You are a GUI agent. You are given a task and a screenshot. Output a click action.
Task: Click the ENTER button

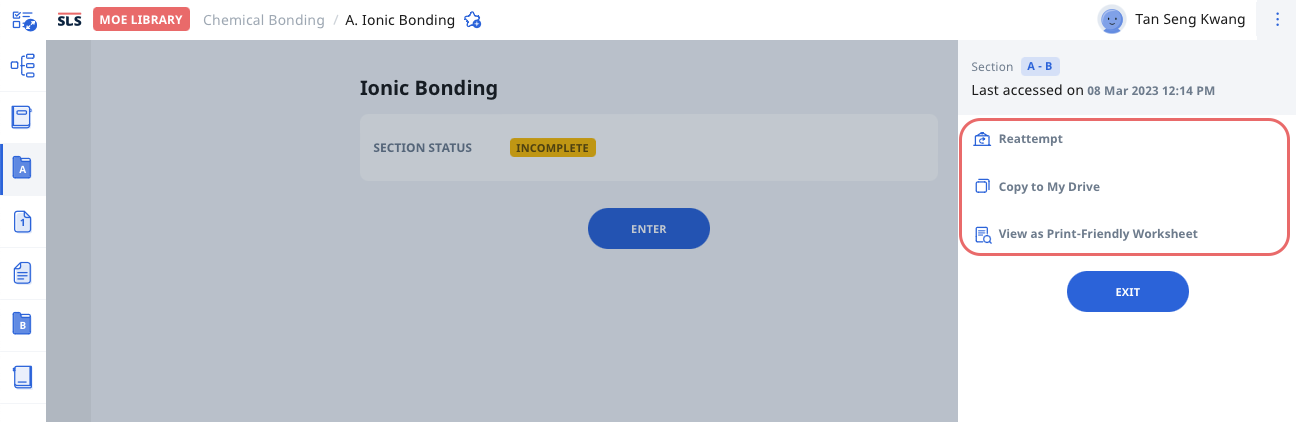point(648,229)
